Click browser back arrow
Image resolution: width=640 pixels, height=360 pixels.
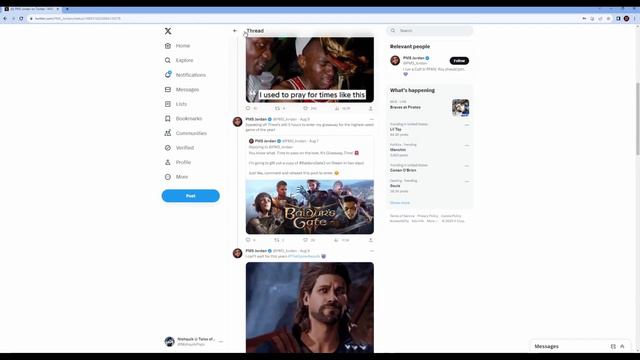[5, 18]
